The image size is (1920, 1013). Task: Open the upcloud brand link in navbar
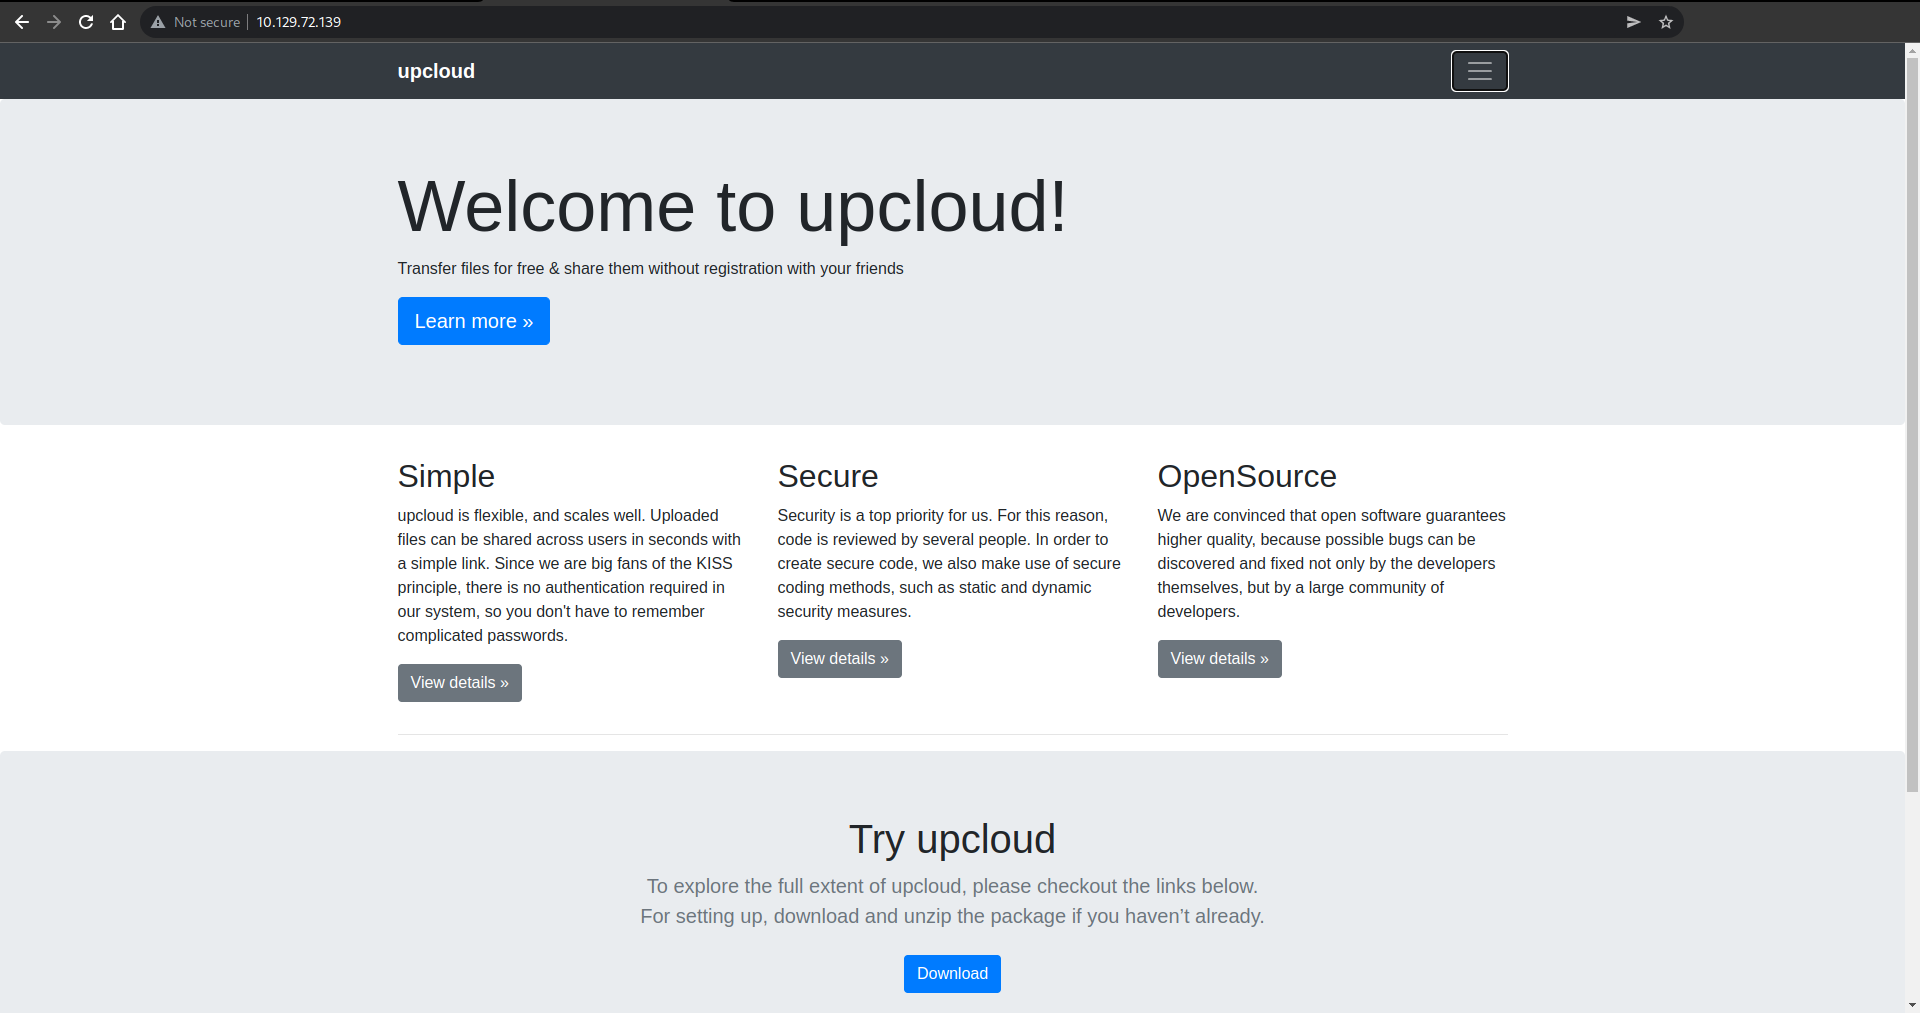coord(436,71)
